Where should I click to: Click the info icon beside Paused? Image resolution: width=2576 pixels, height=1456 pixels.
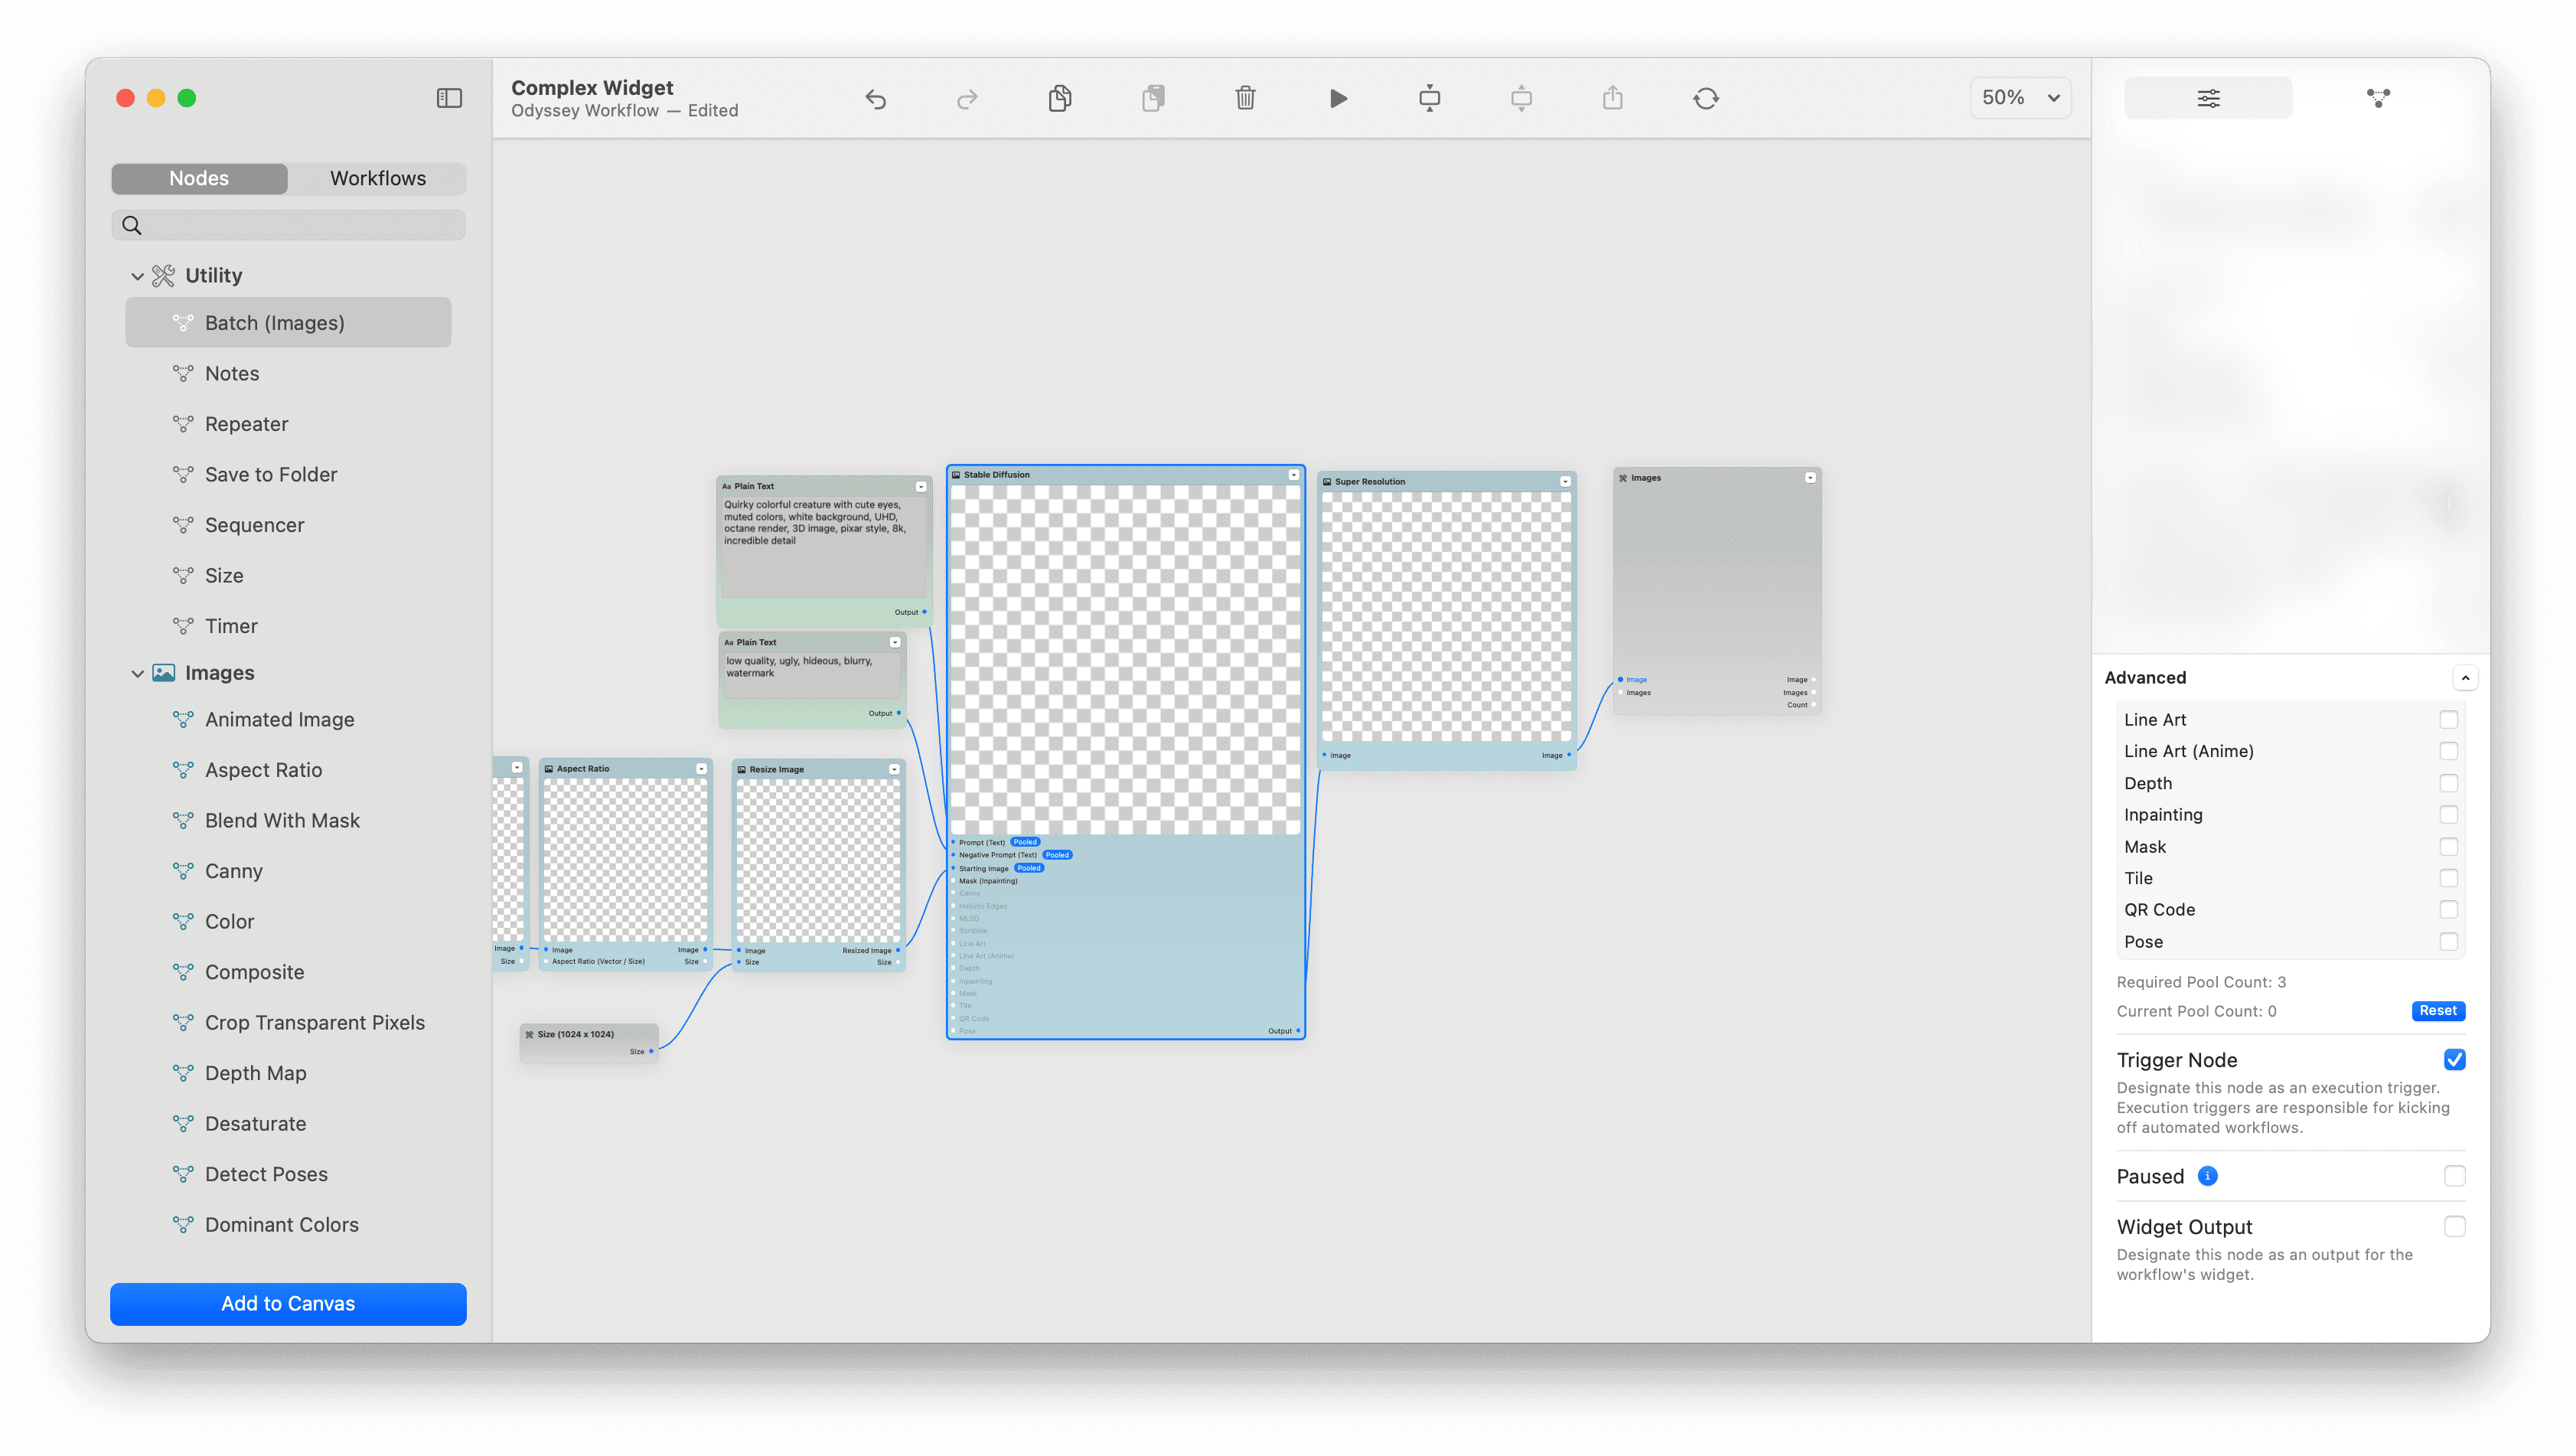(2208, 1176)
